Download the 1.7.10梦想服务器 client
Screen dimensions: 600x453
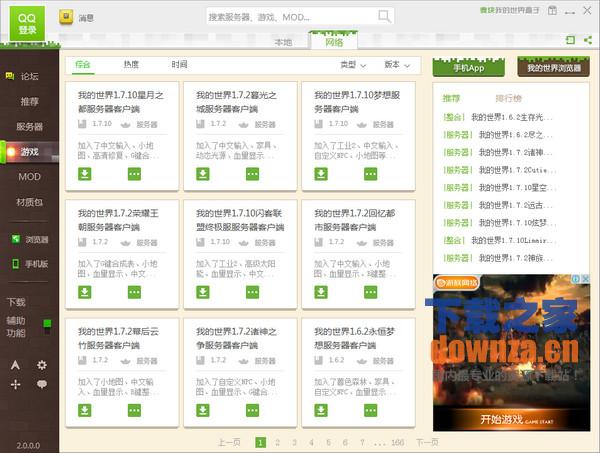pos(321,174)
